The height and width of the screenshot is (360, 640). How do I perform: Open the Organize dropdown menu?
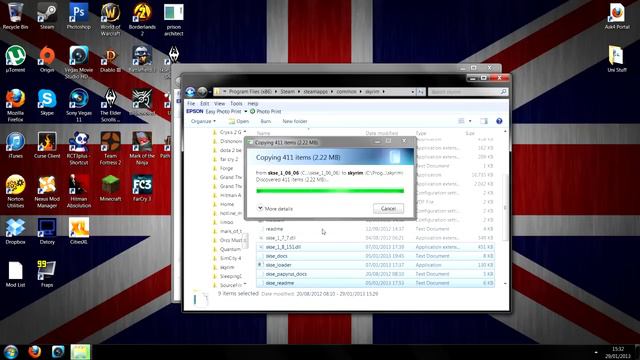click(203, 121)
